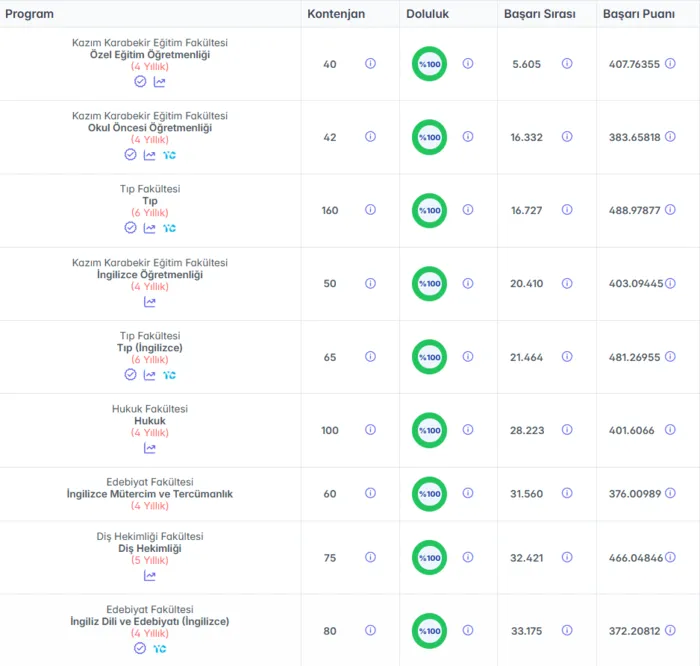700x666 pixels.
Task: Click the checkmark badge under Okul Öncesi Öğretmenliği
Action: pos(130,155)
